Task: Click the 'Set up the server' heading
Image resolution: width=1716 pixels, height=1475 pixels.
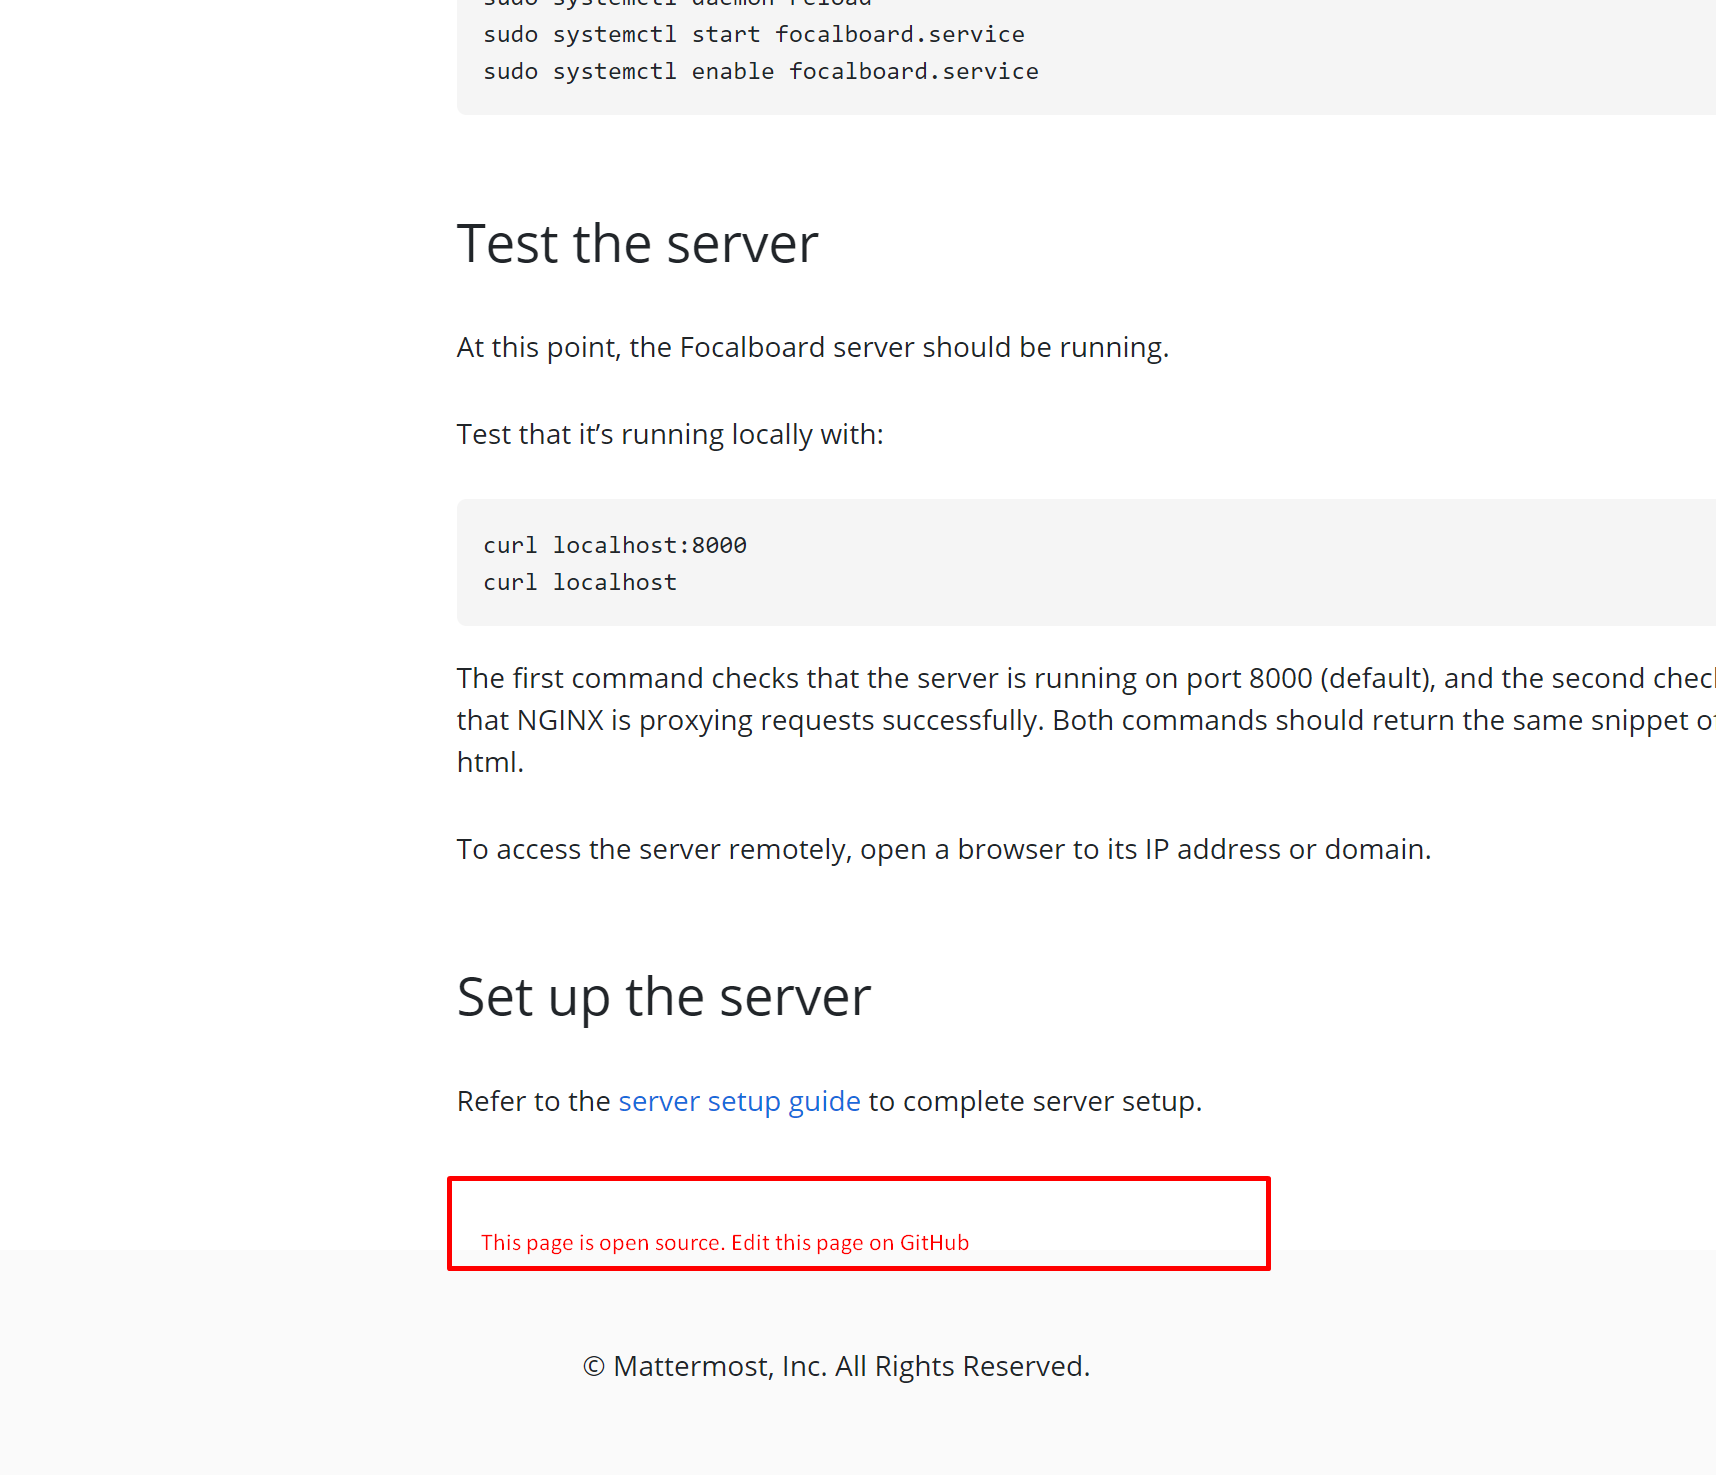Action: [x=664, y=997]
